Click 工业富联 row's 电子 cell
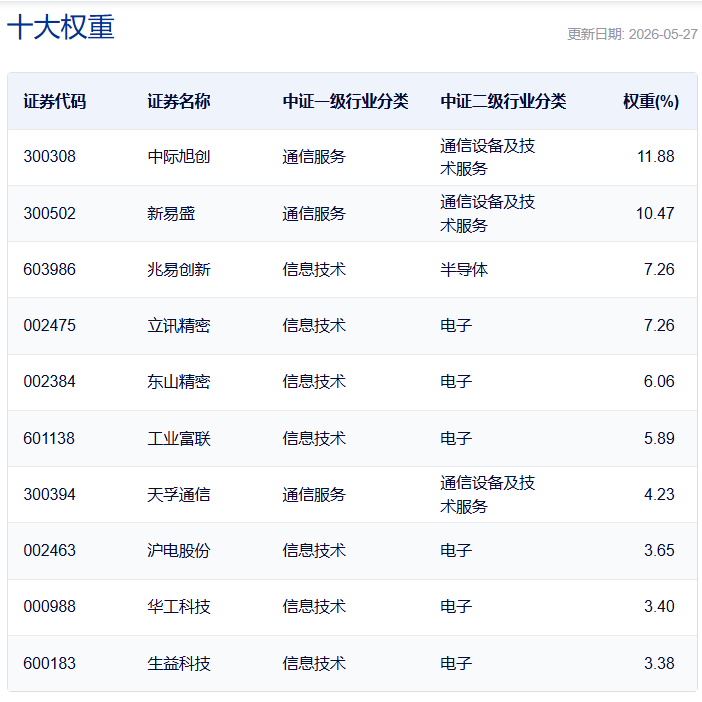 coord(456,438)
